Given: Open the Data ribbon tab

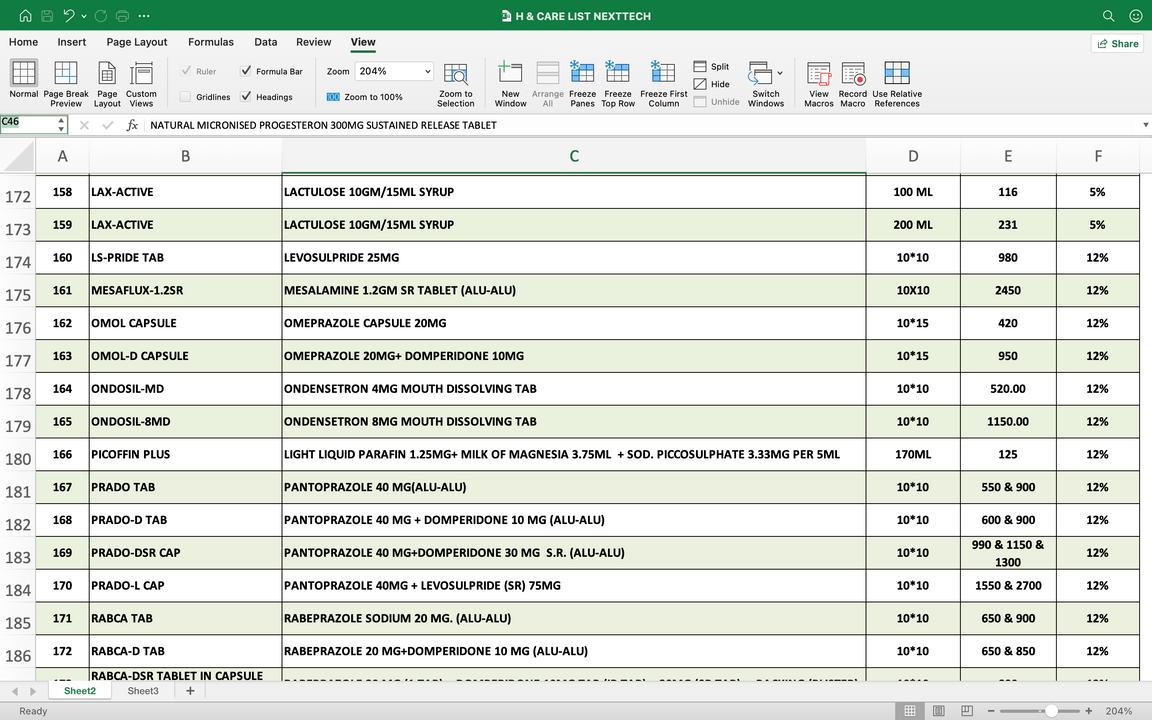Looking at the screenshot, I should pyautogui.click(x=265, y=42).
